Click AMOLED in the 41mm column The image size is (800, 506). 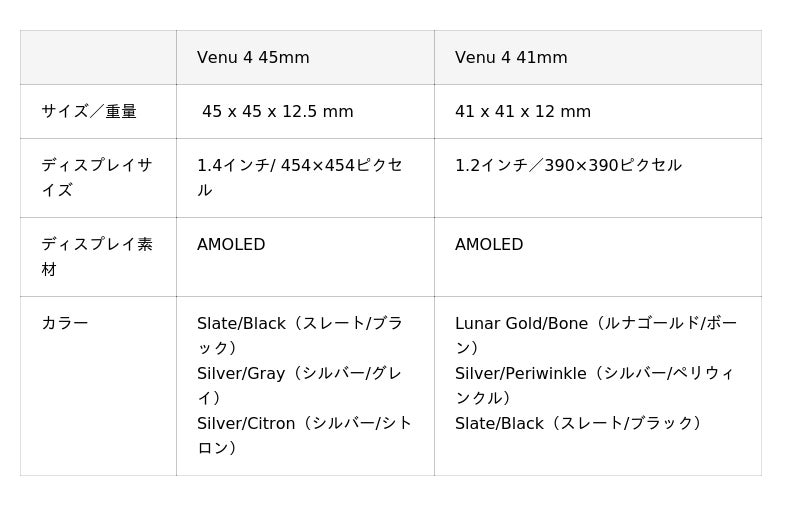pos(489,245)
